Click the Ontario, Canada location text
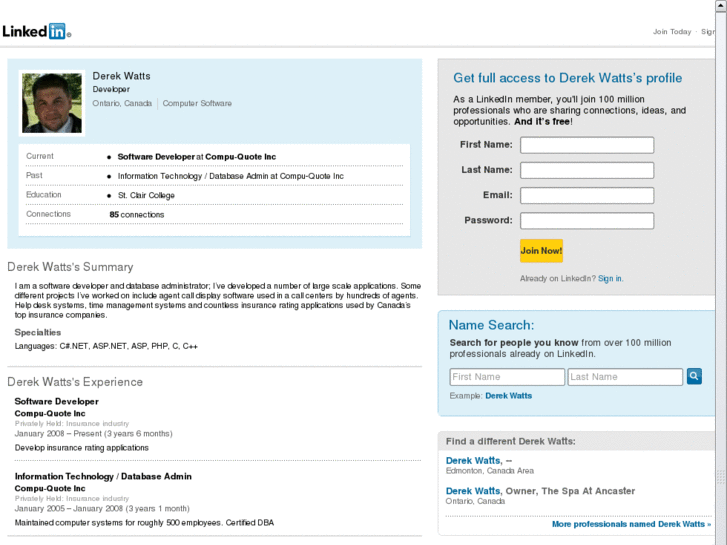The width and height of the screenshot is (727, 545). pyautogui.click(x=122, y=103)
